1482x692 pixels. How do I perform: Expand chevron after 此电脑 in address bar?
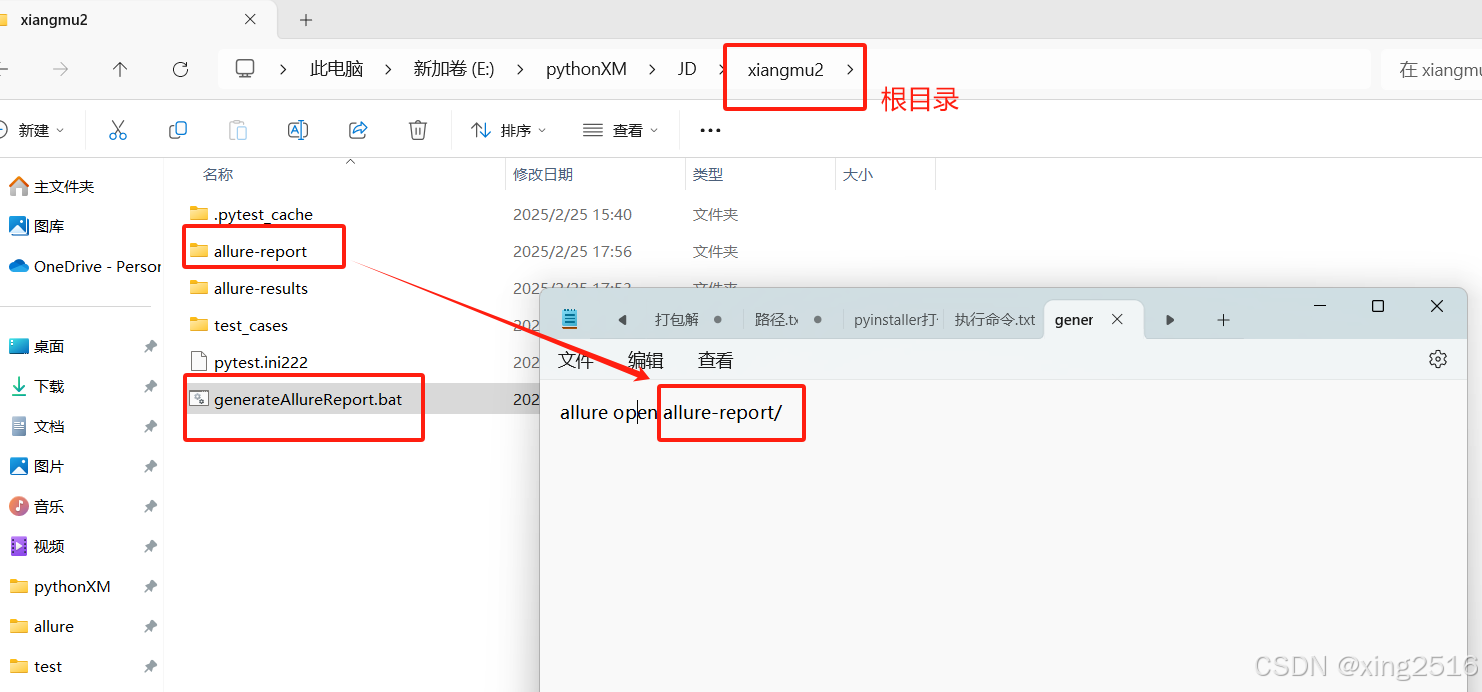(x=388, y=69)
